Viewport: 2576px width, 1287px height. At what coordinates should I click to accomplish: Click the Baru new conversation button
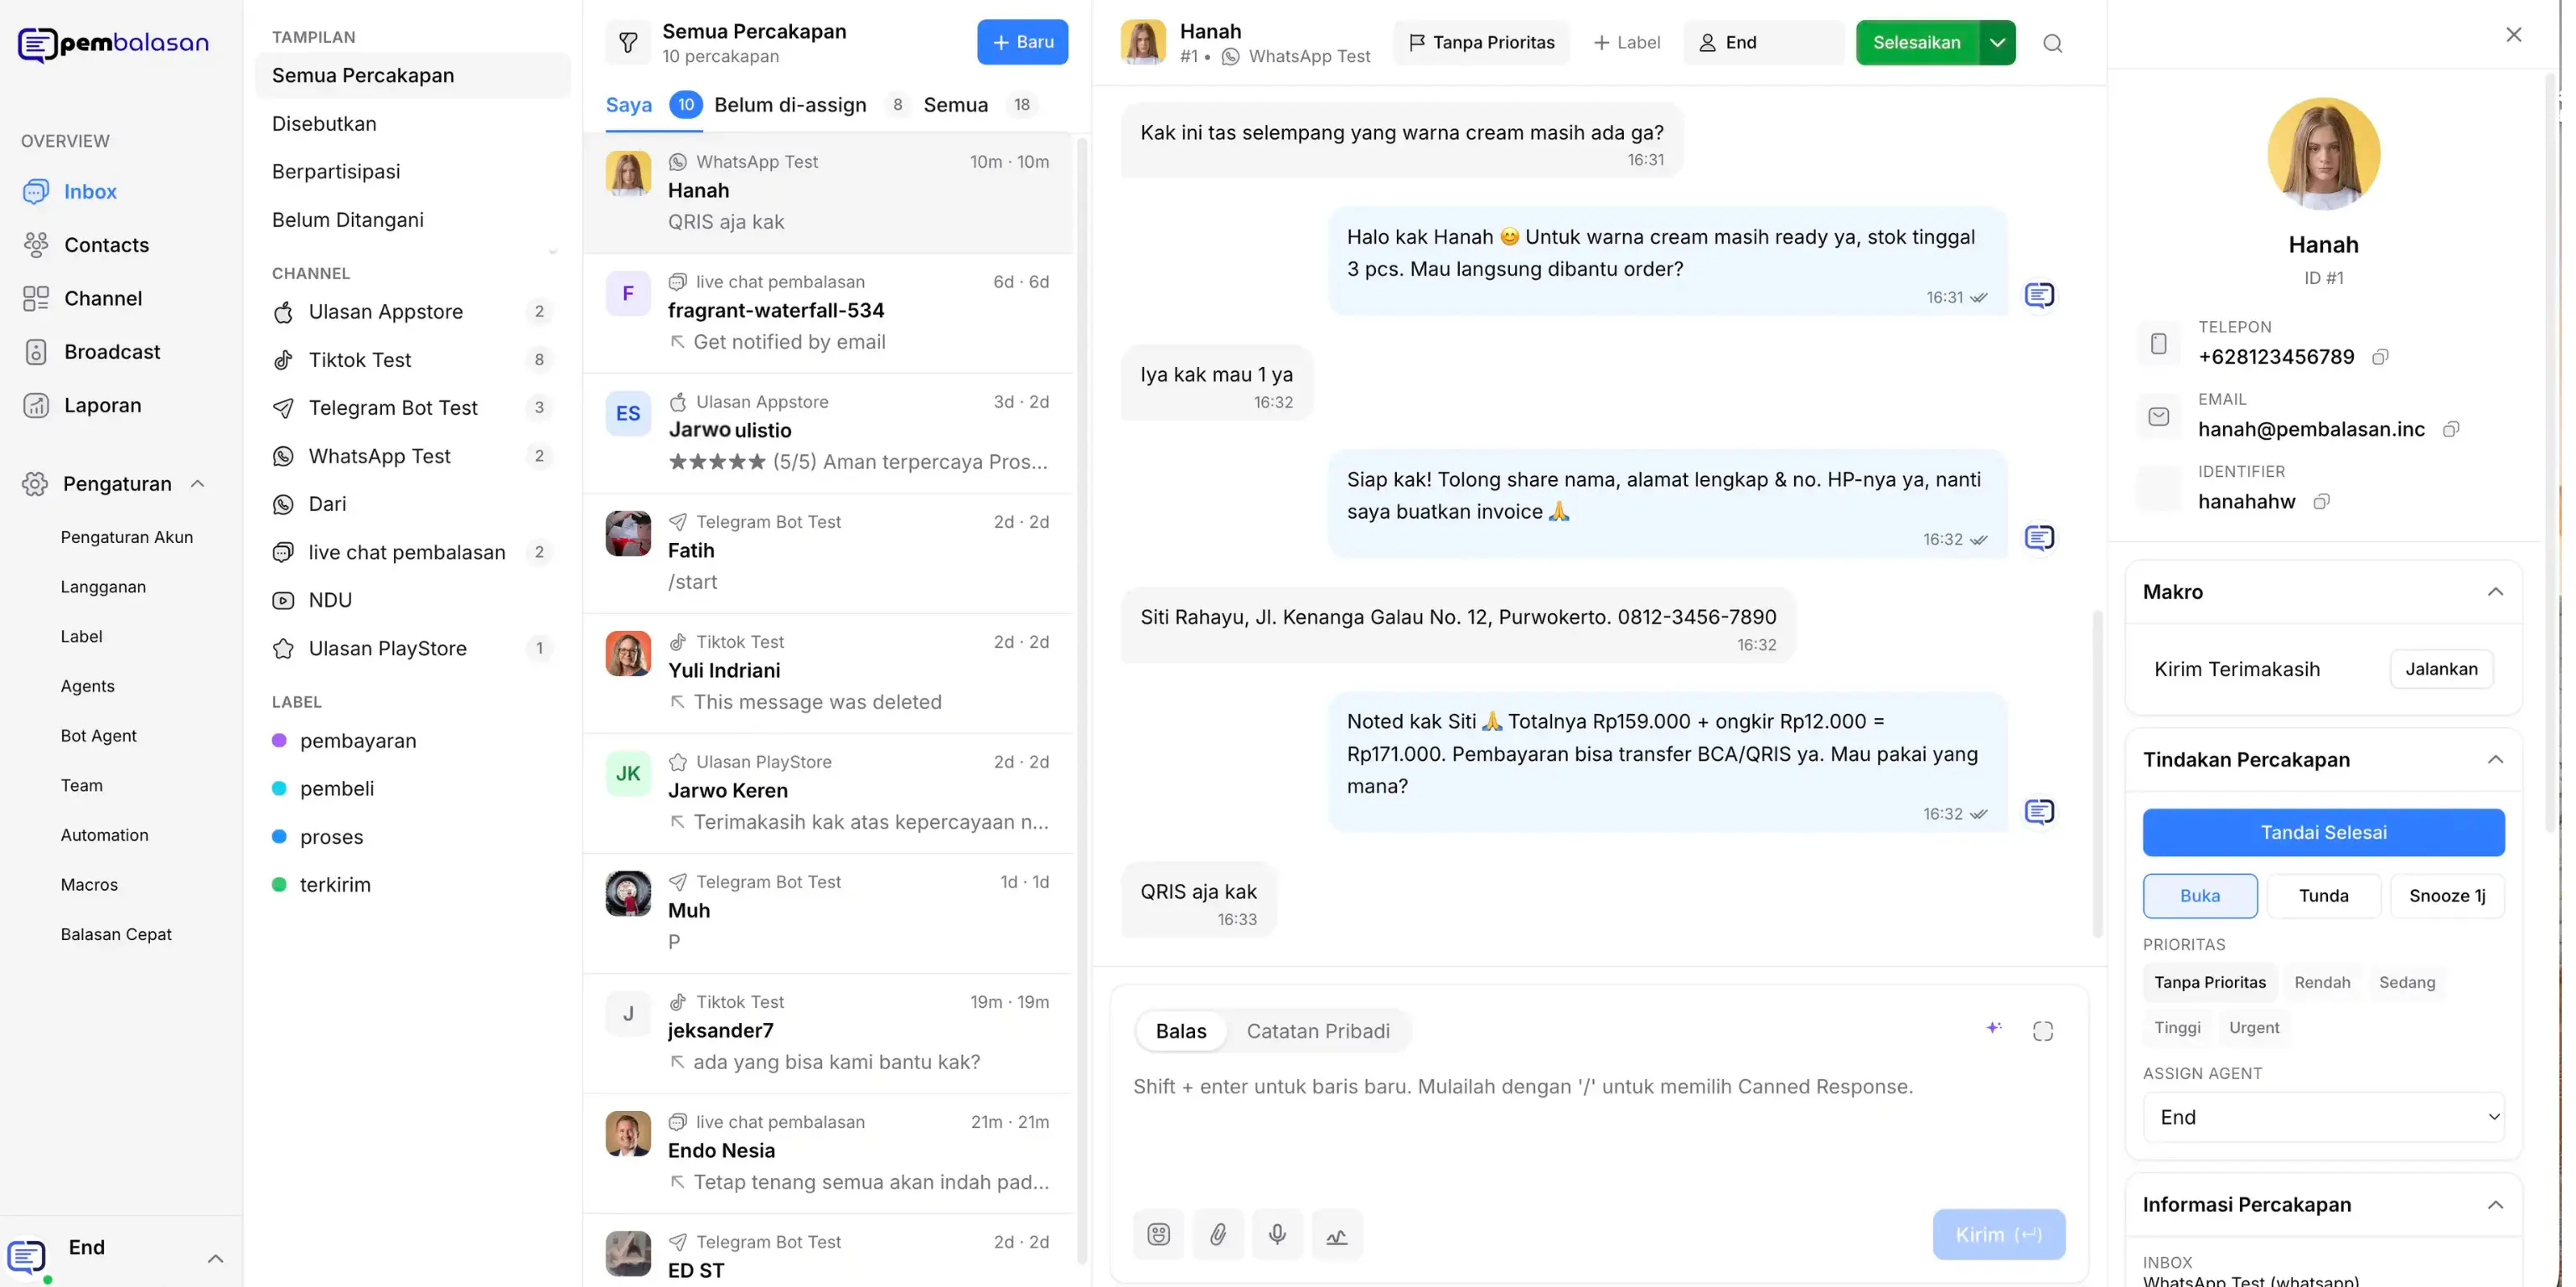click(x=1022, y=42)
